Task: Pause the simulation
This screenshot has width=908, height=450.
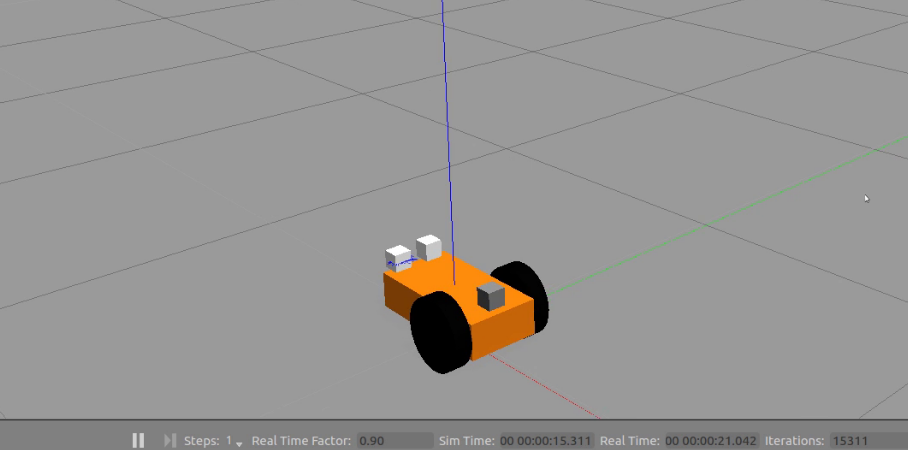Action: tap(138, 440)
